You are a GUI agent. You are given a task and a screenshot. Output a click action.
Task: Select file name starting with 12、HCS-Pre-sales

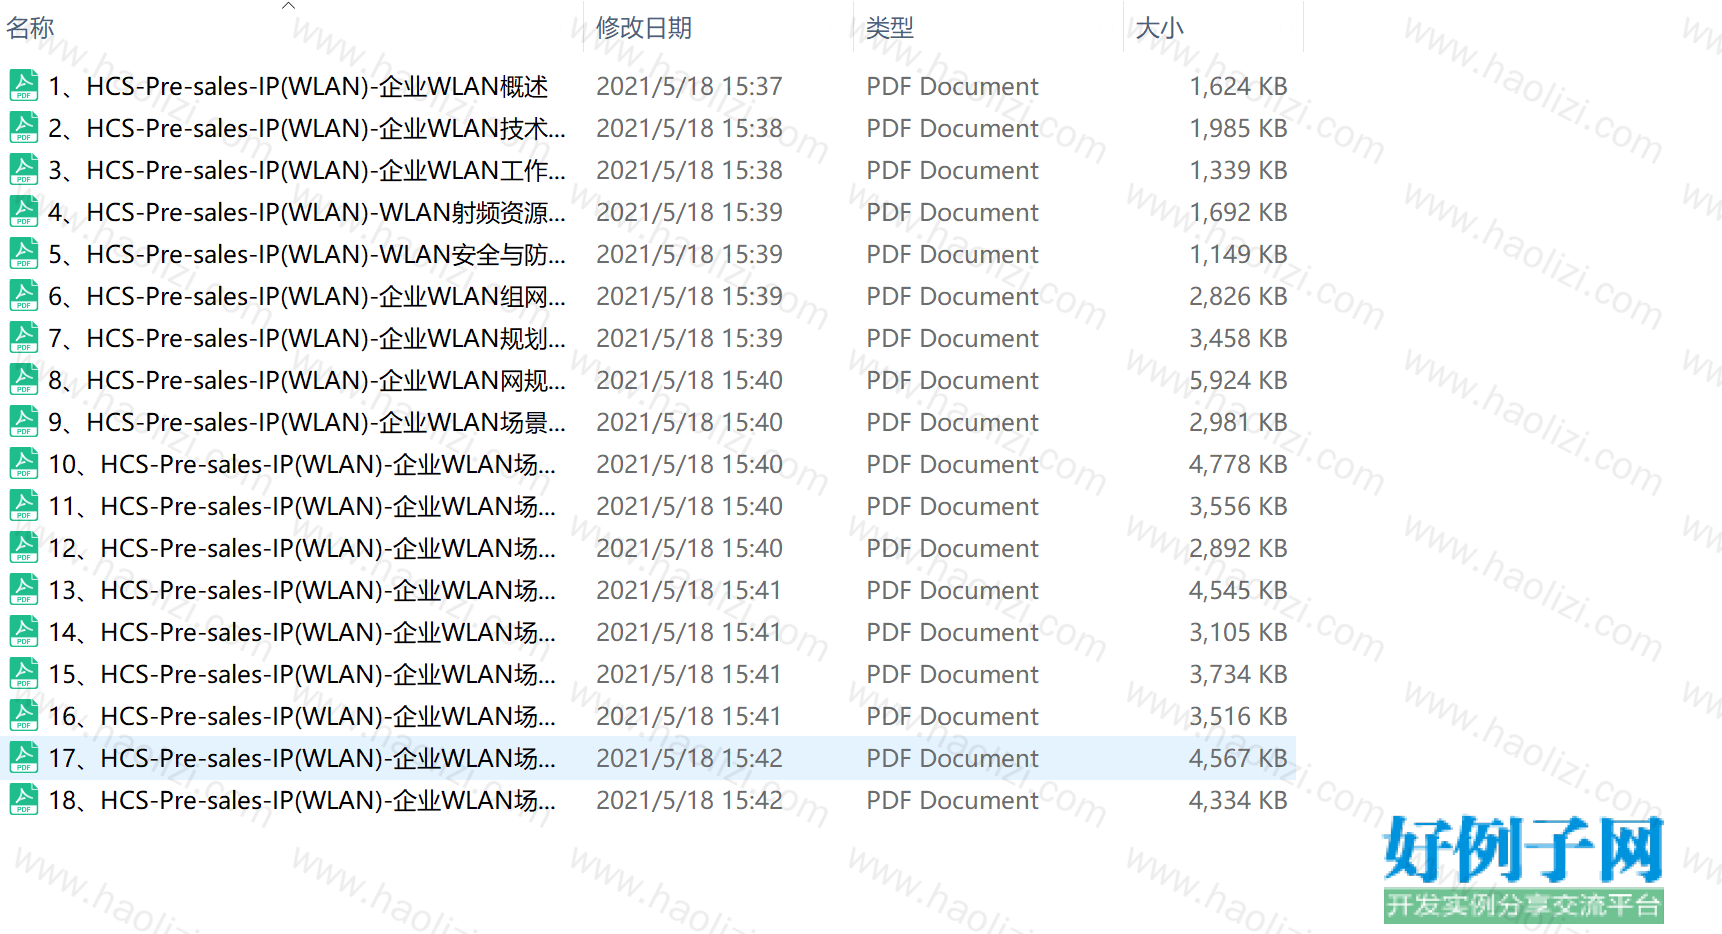tap(302, 549)
